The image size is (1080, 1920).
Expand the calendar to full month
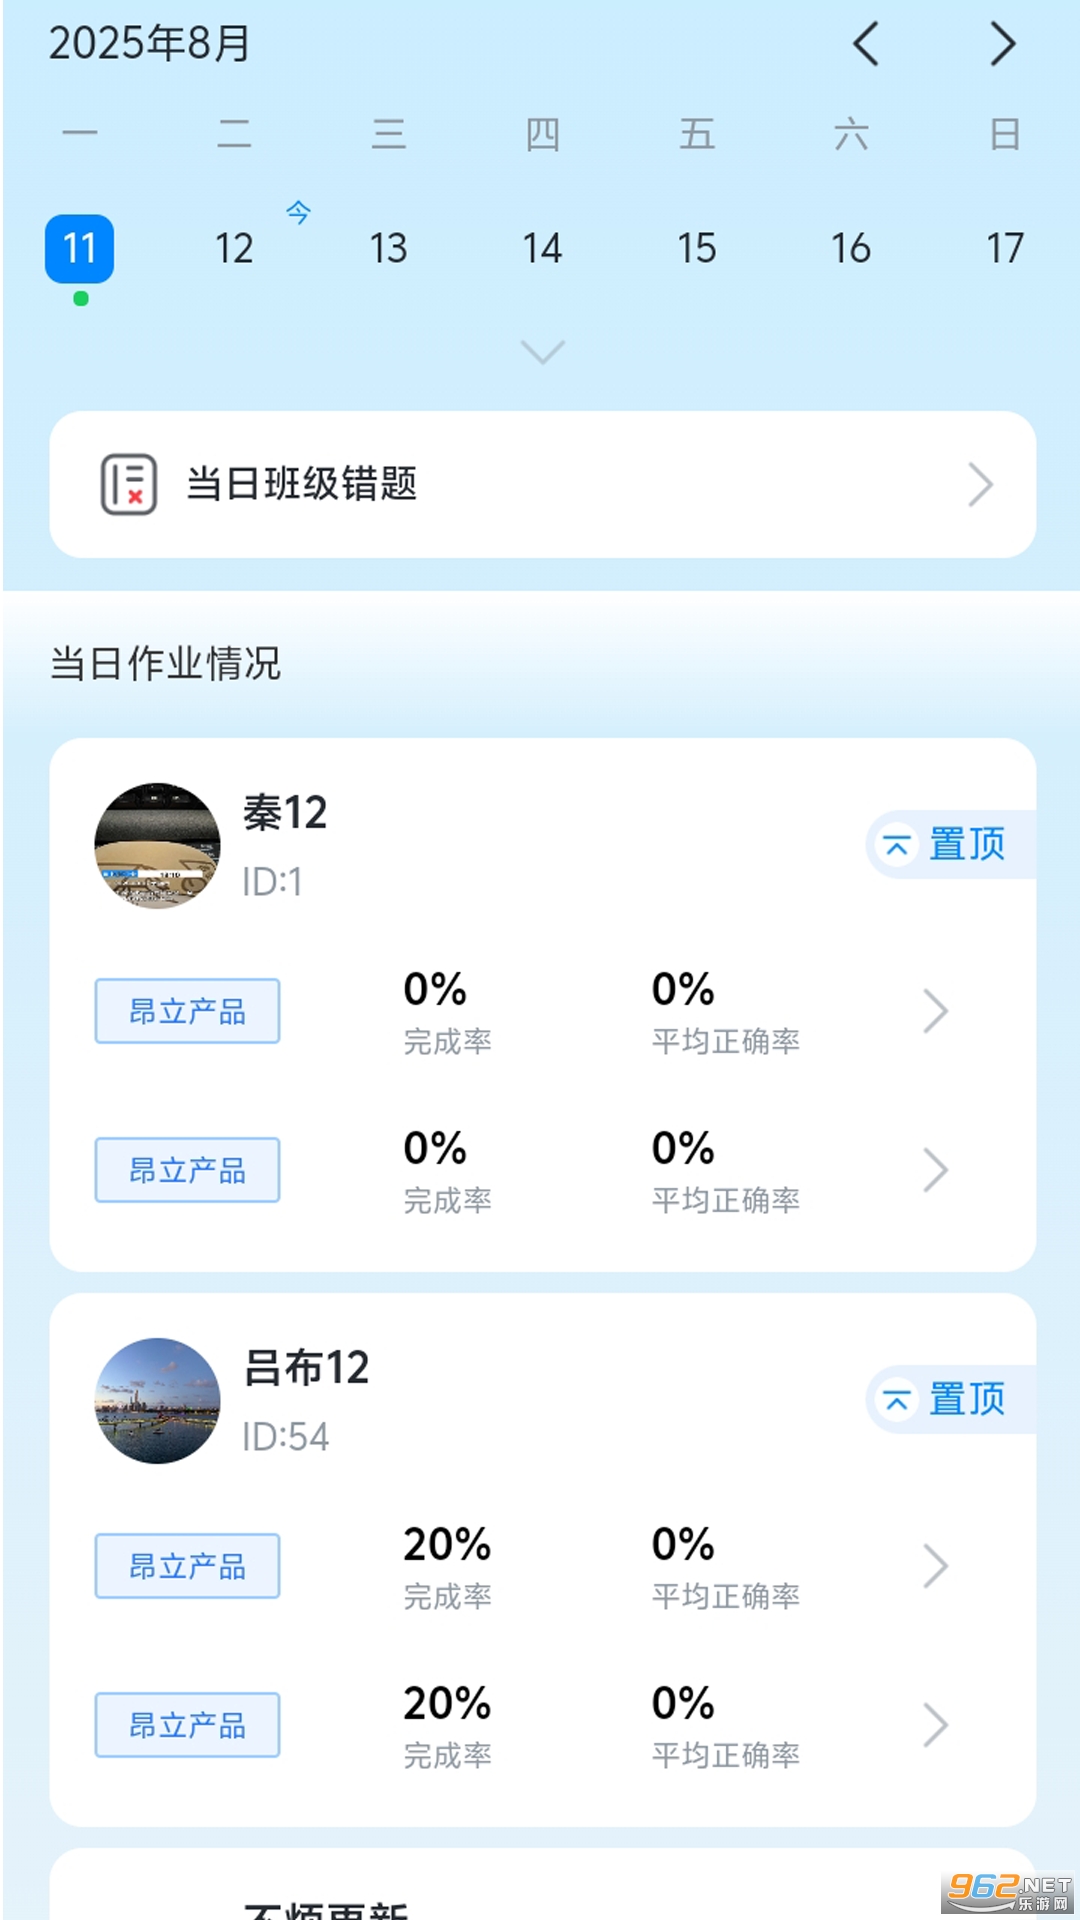click(543, 352)
